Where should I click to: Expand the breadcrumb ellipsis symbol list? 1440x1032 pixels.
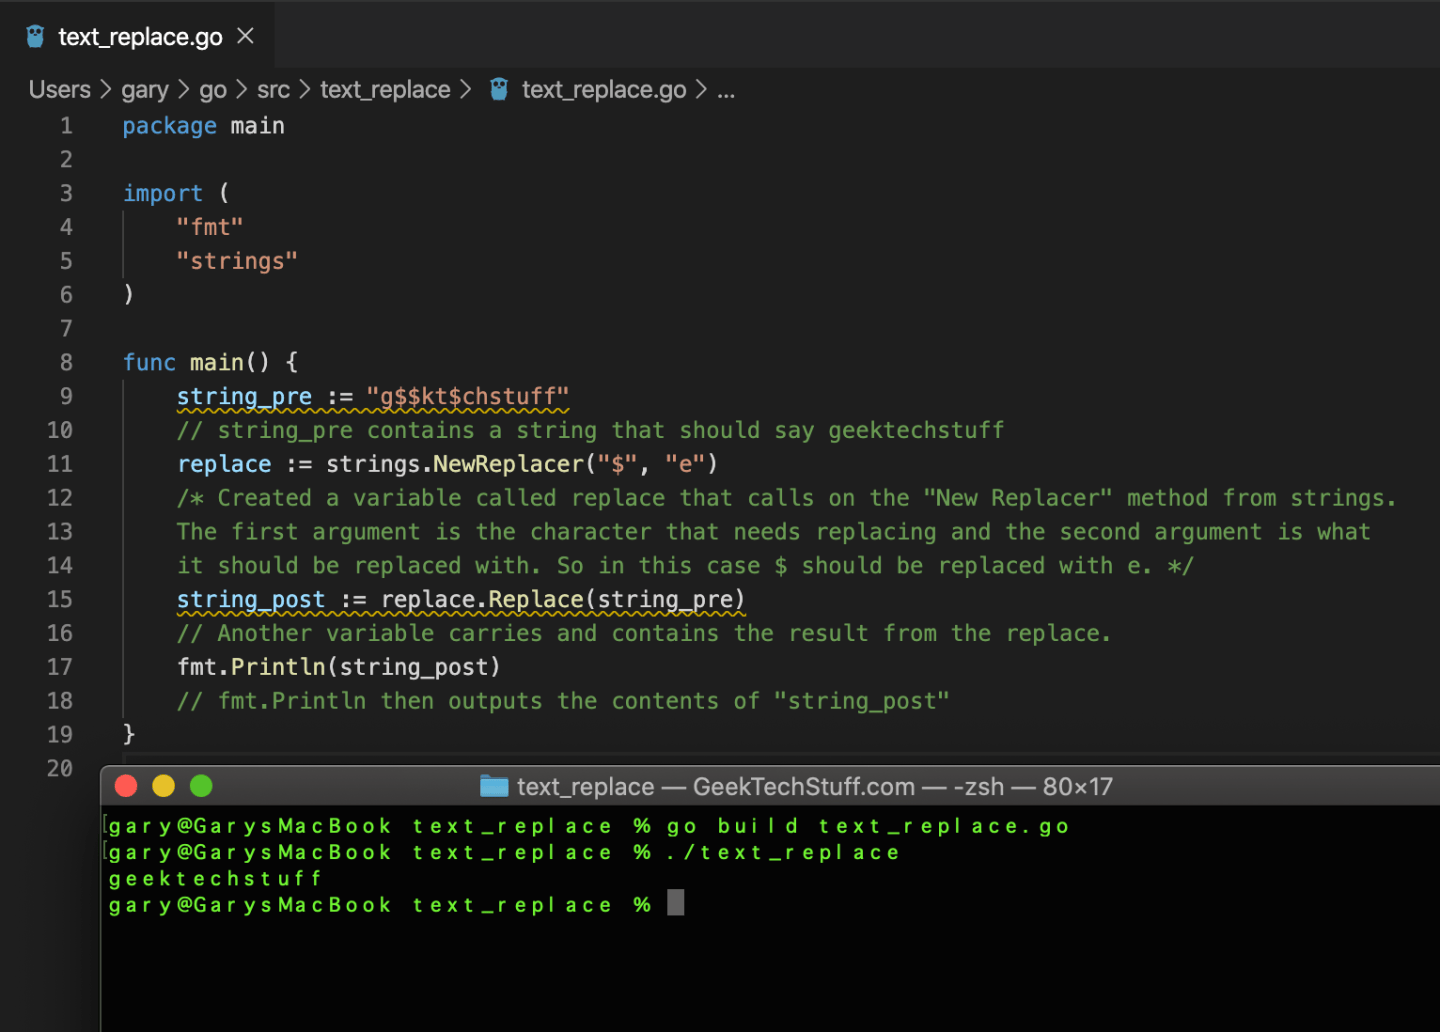(x=726, y=91)
